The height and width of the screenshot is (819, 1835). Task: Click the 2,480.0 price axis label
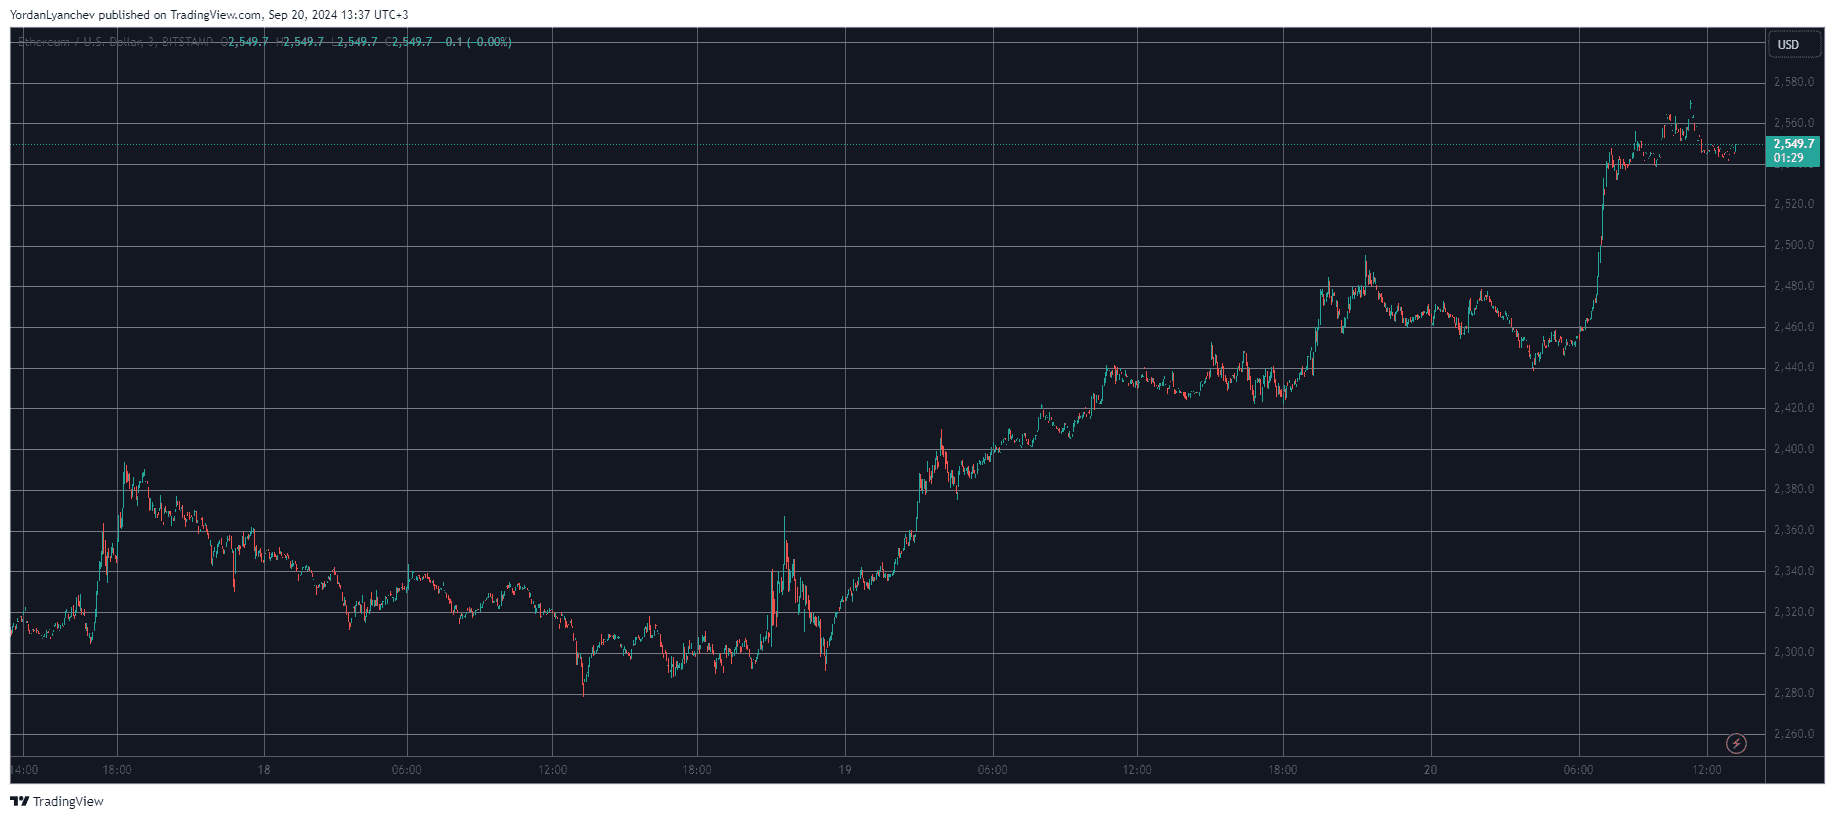tap(1794, 286)
